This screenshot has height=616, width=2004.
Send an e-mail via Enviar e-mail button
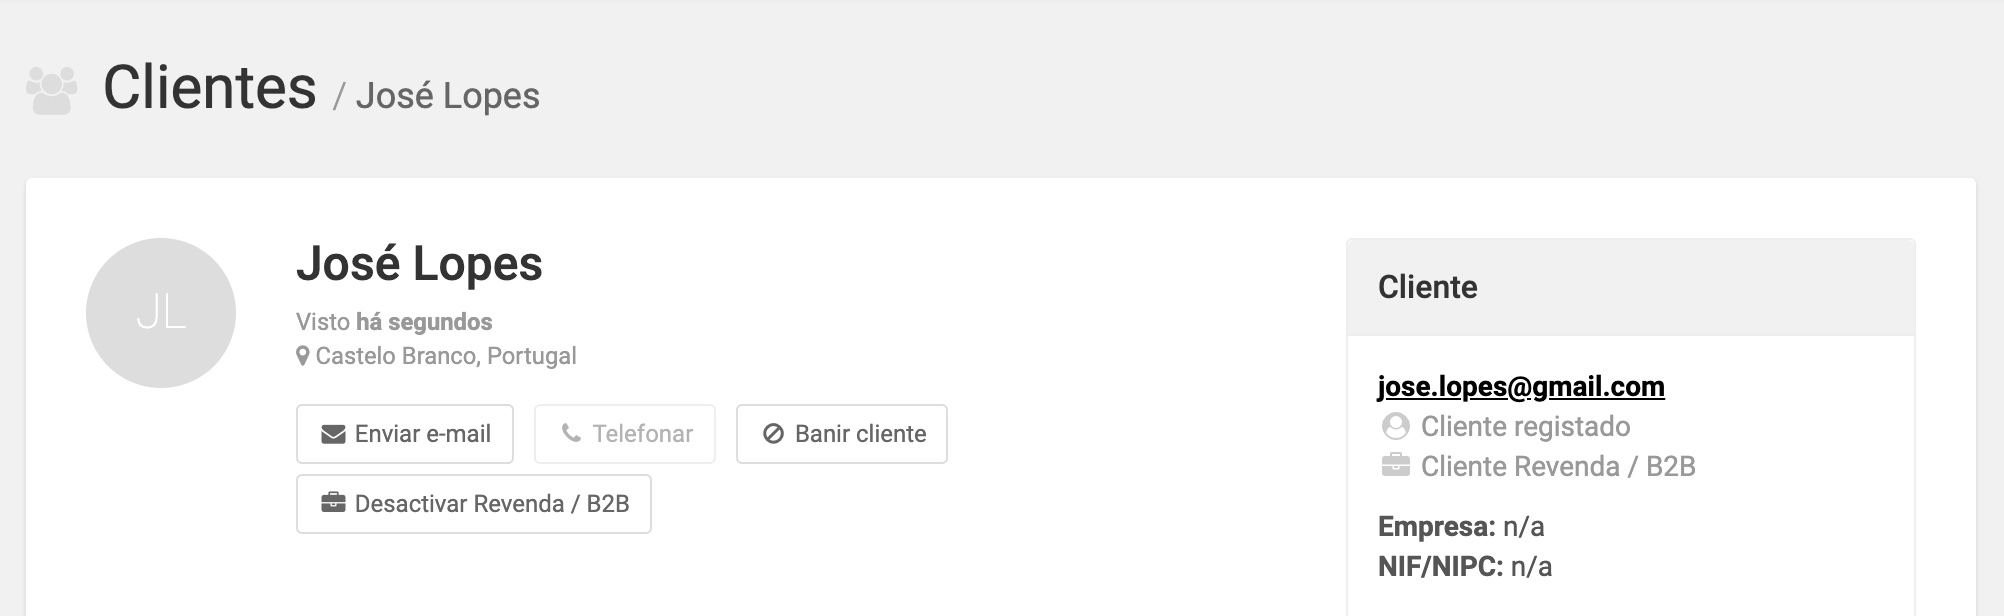405,434
